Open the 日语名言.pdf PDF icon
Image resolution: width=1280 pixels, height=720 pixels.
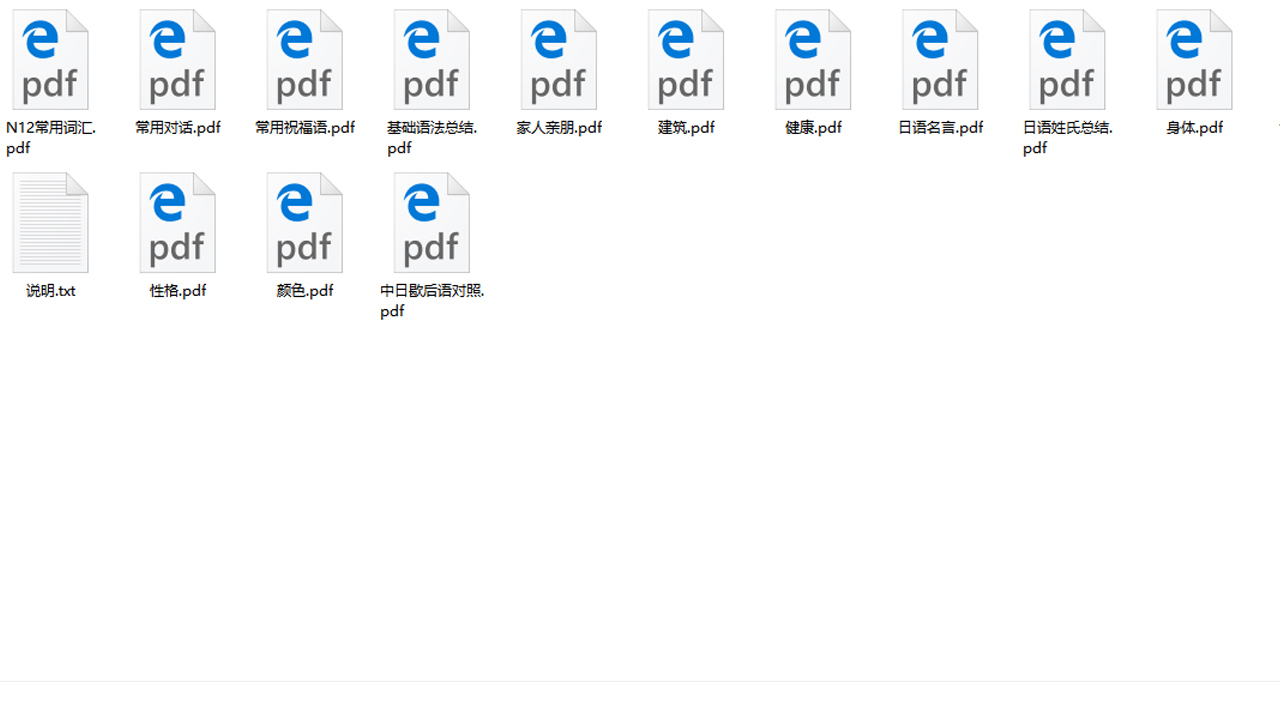(941, 58)
